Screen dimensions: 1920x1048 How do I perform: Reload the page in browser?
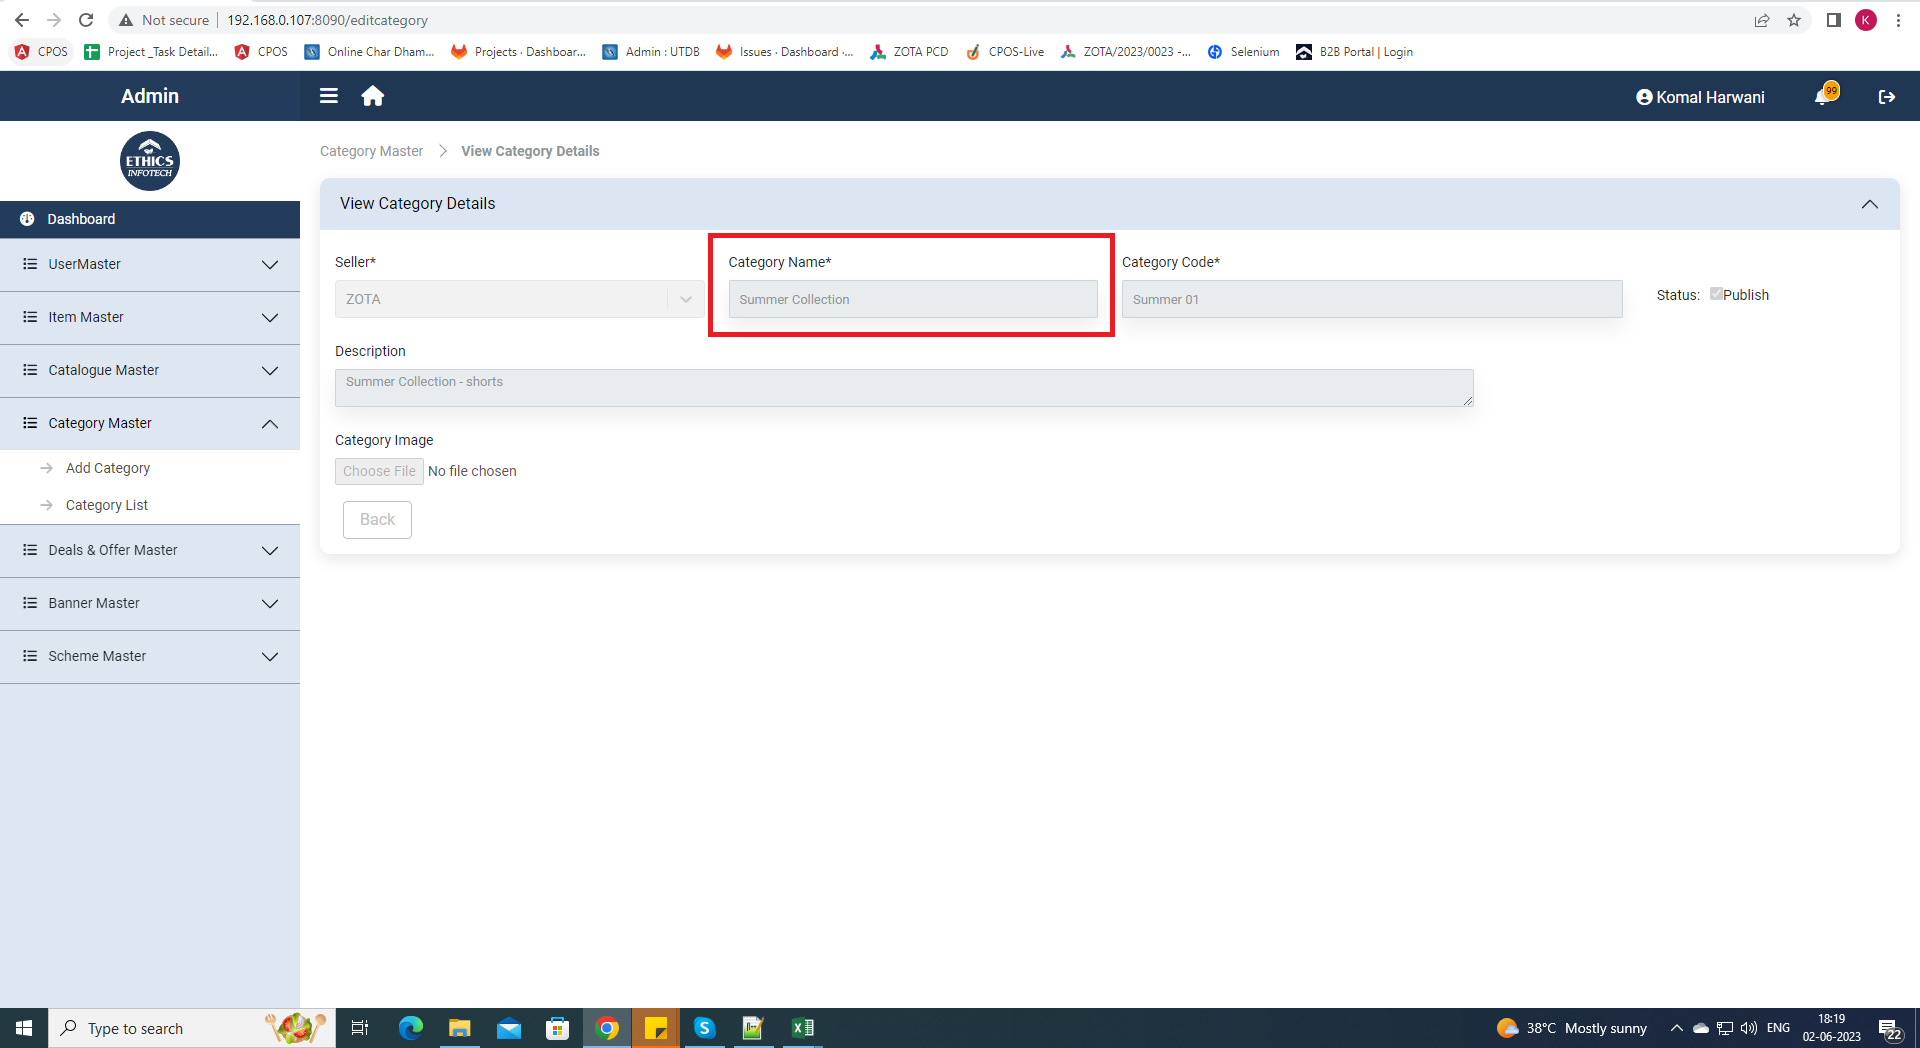tap(86, 20)
